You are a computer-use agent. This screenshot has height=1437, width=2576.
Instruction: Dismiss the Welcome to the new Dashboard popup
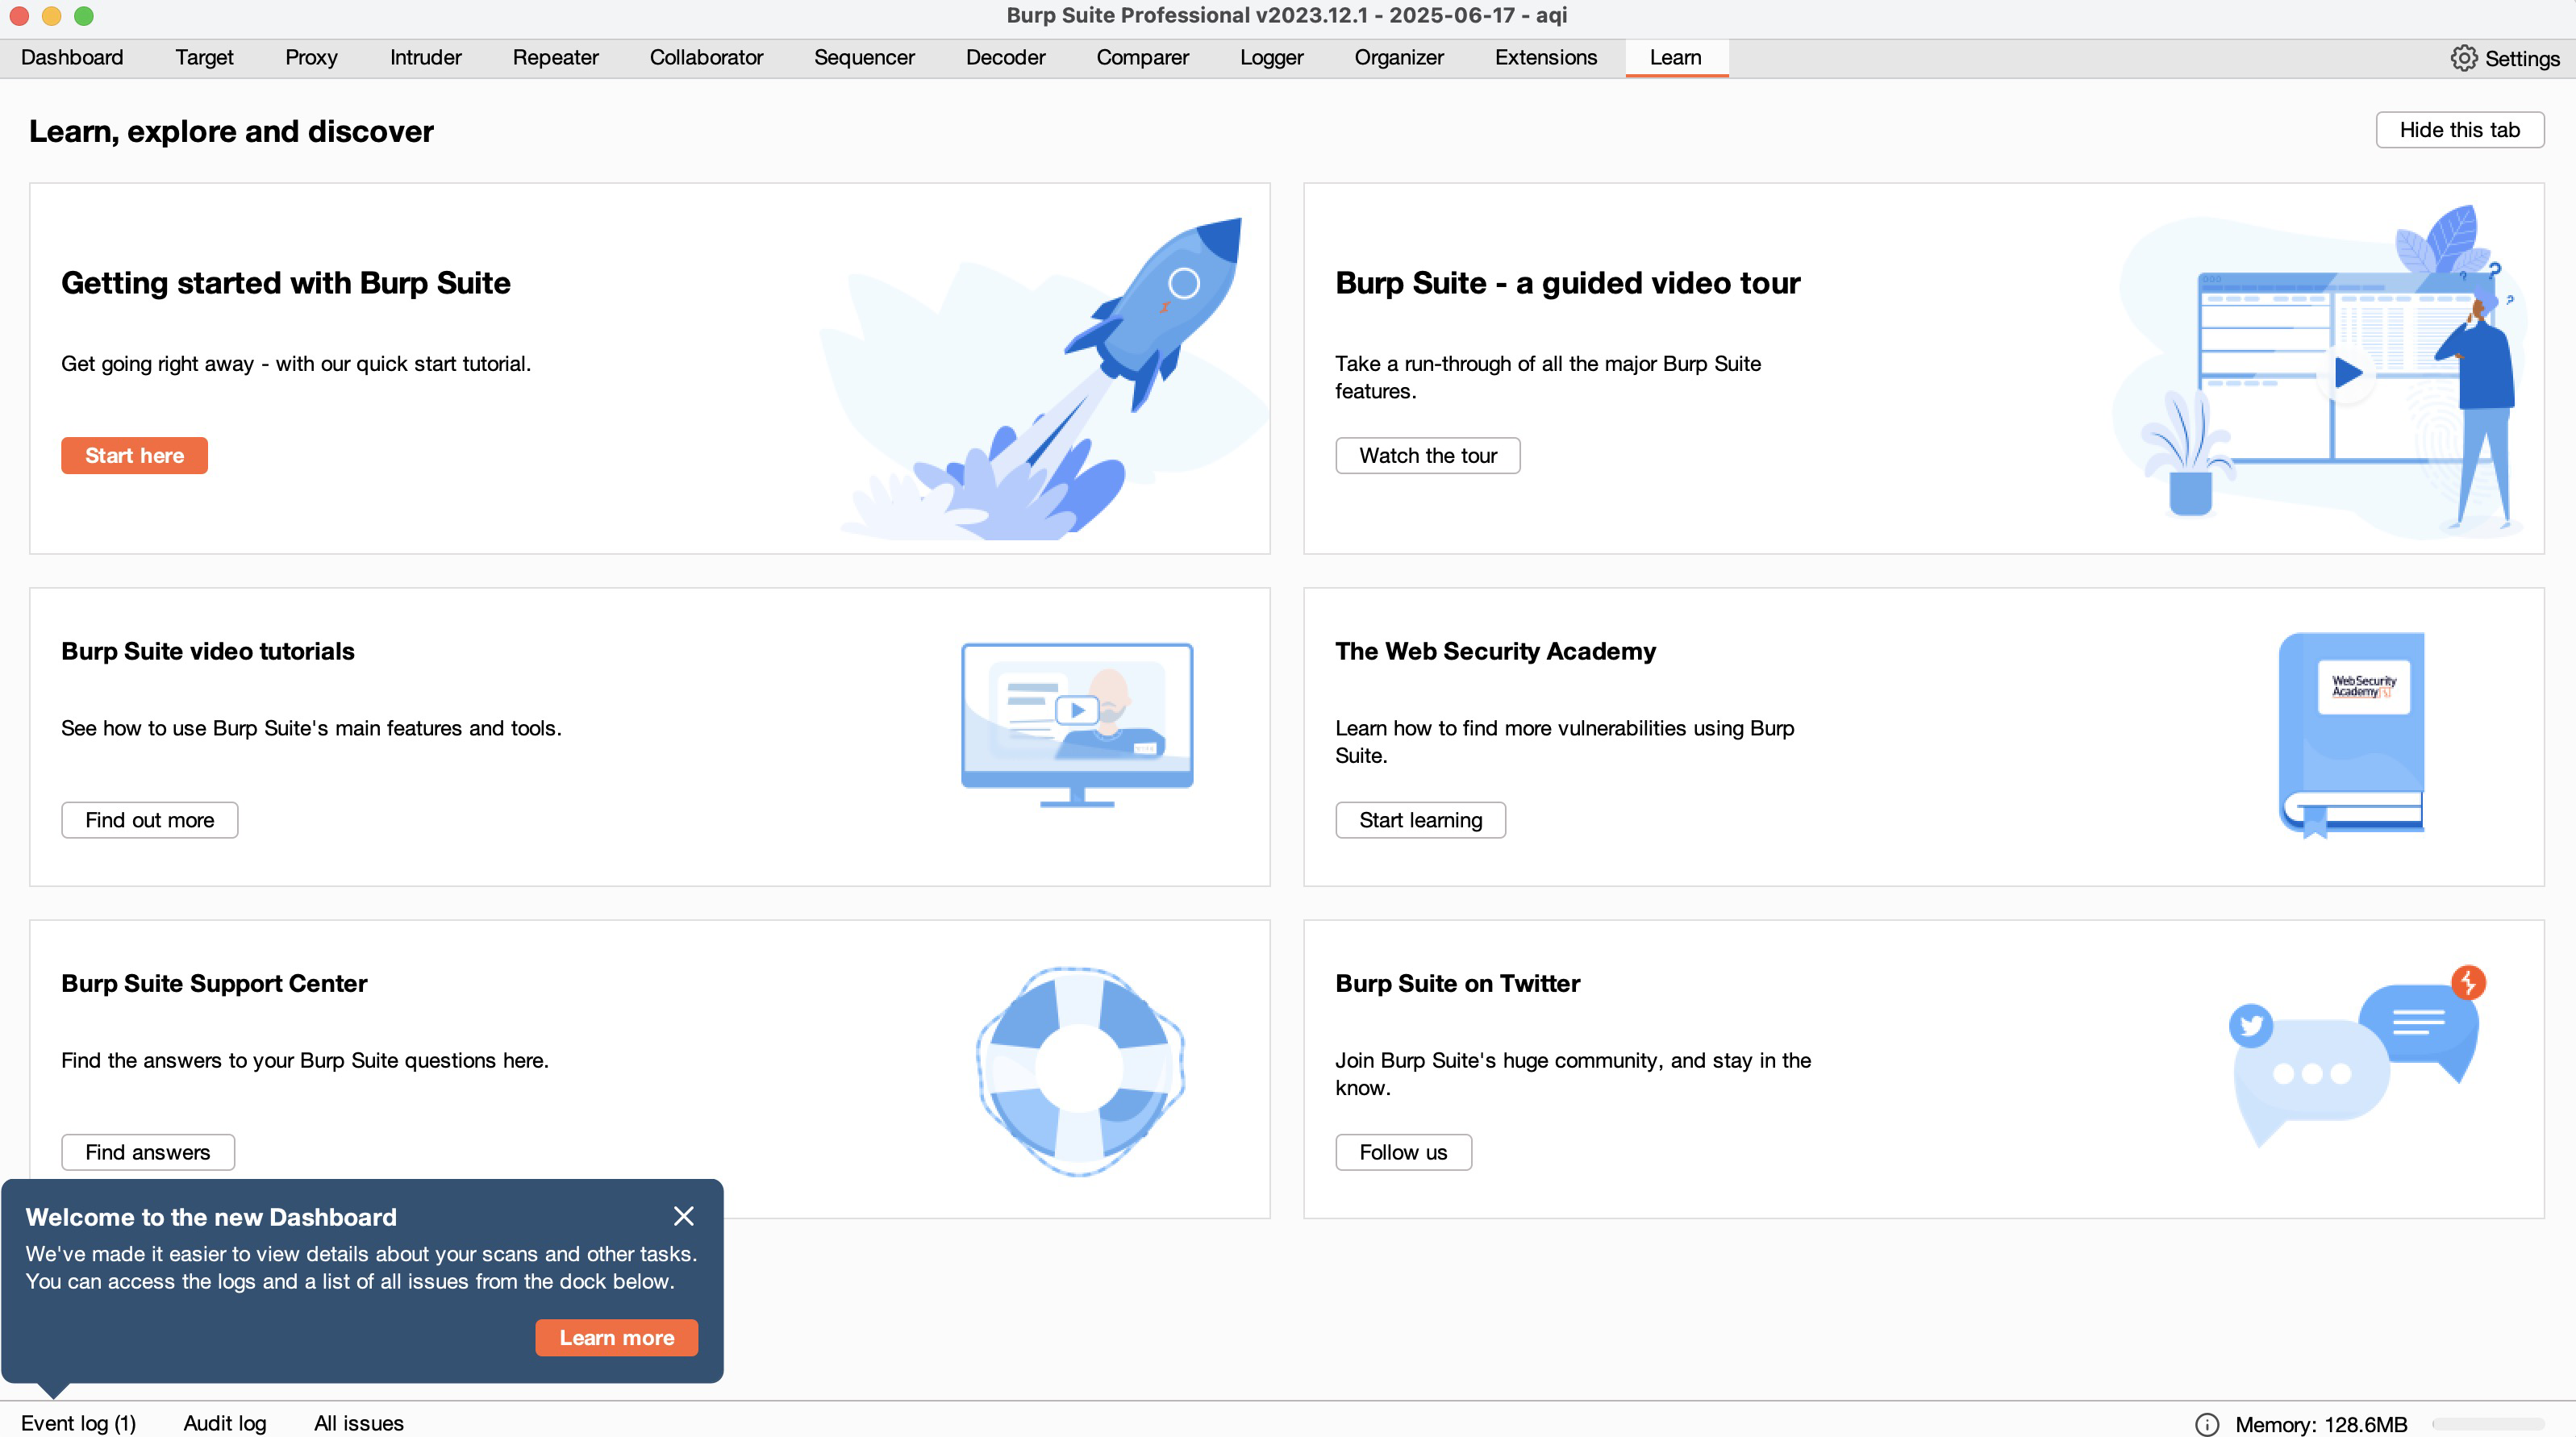[684, 1216]
